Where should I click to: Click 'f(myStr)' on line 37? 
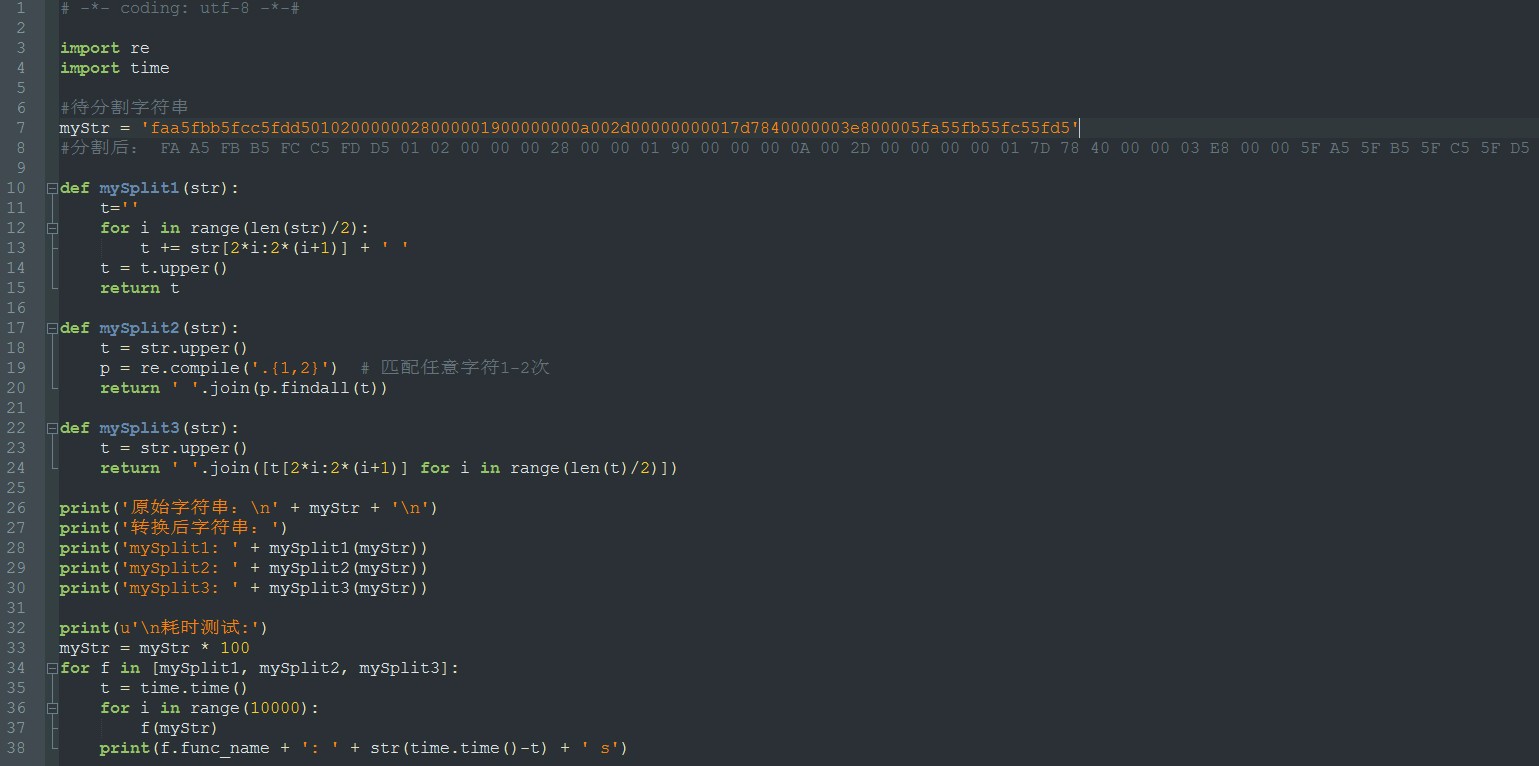pyautogui.click(x=179, y=728)
